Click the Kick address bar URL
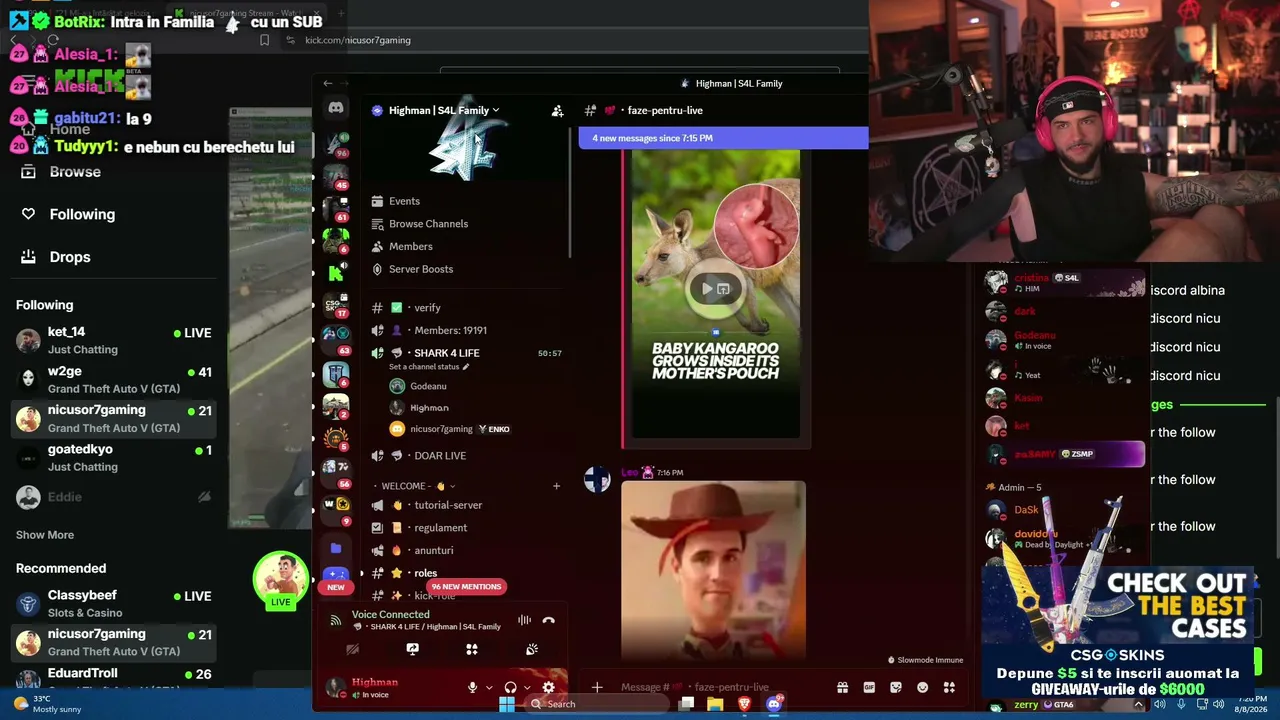Image resolution: width=1280 pixels, height=720 pixels. (358, 40)
